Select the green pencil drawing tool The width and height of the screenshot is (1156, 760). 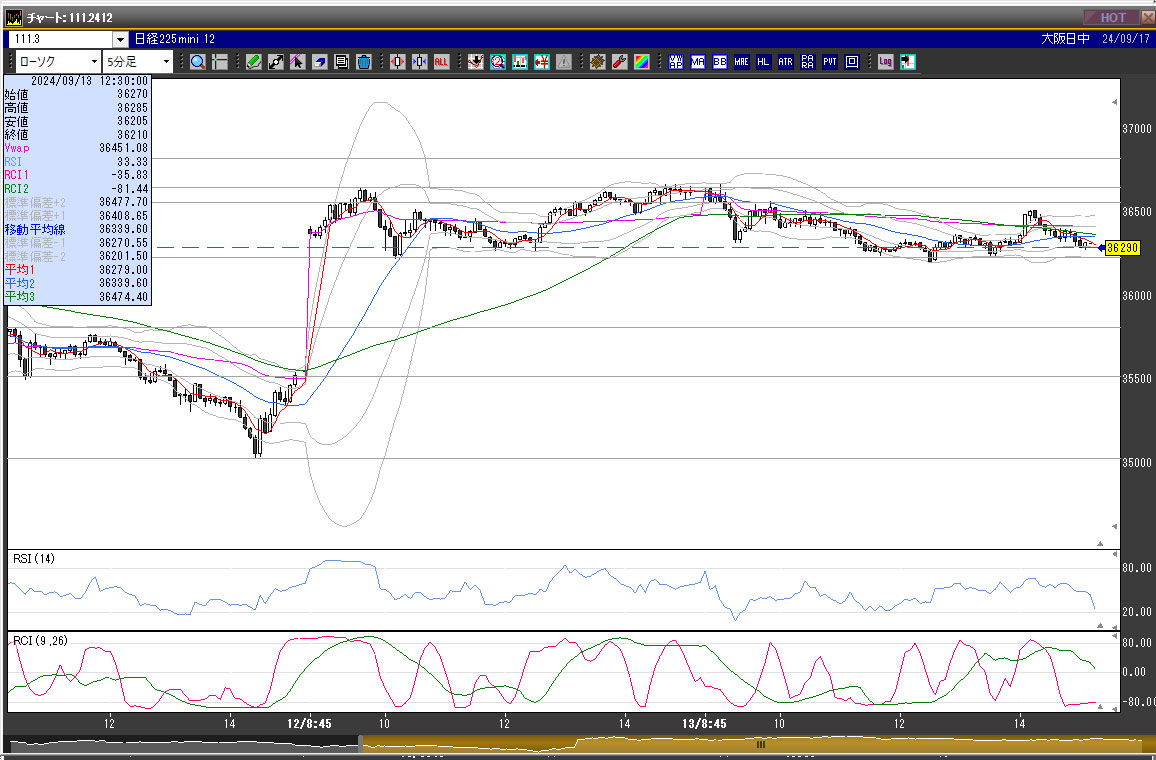tap(254, 62)
